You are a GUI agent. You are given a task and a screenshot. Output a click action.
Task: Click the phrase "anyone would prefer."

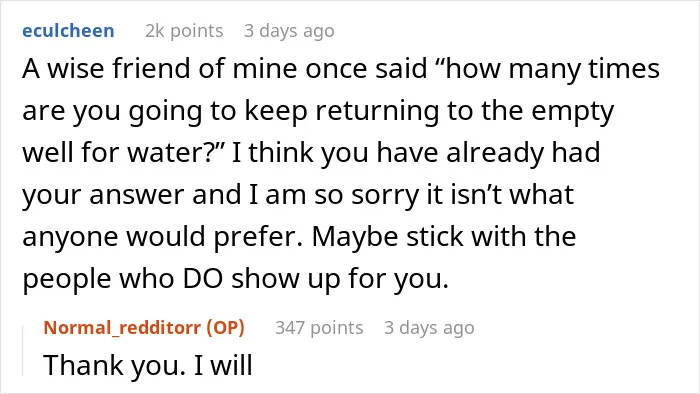162,237
